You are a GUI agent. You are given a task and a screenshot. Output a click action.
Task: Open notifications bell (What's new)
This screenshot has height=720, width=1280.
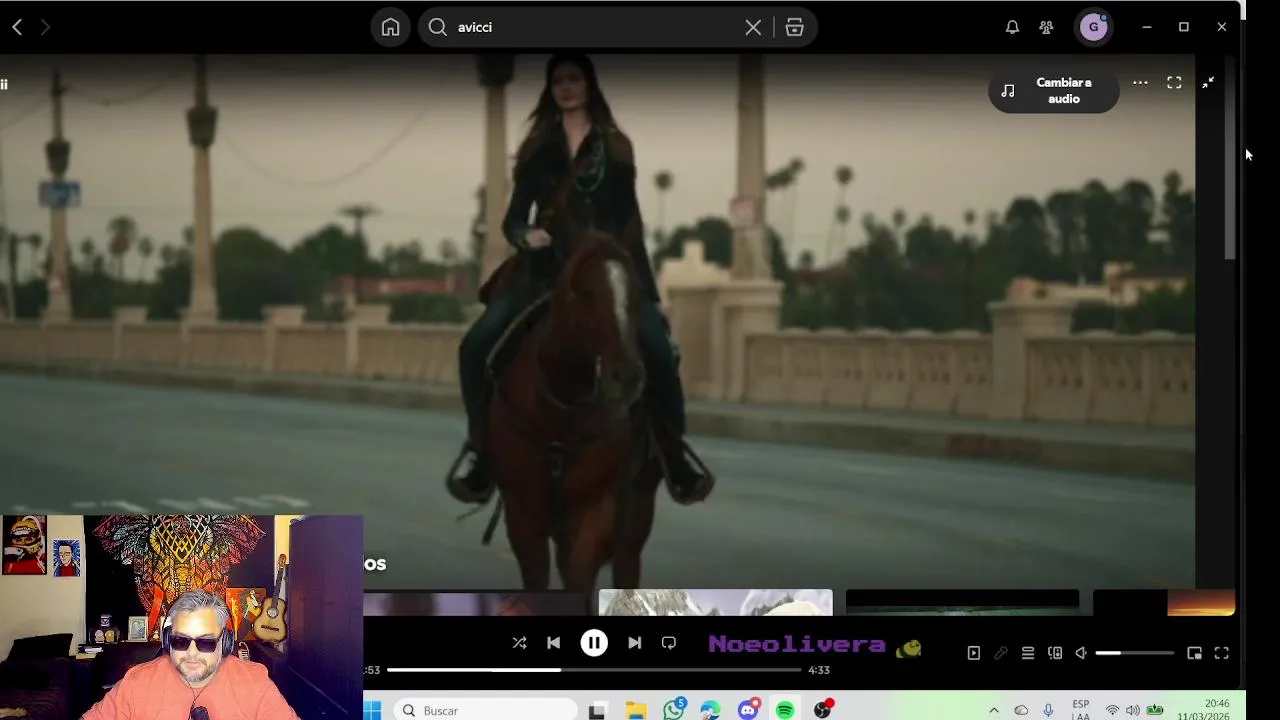(x=1012, y=28)
